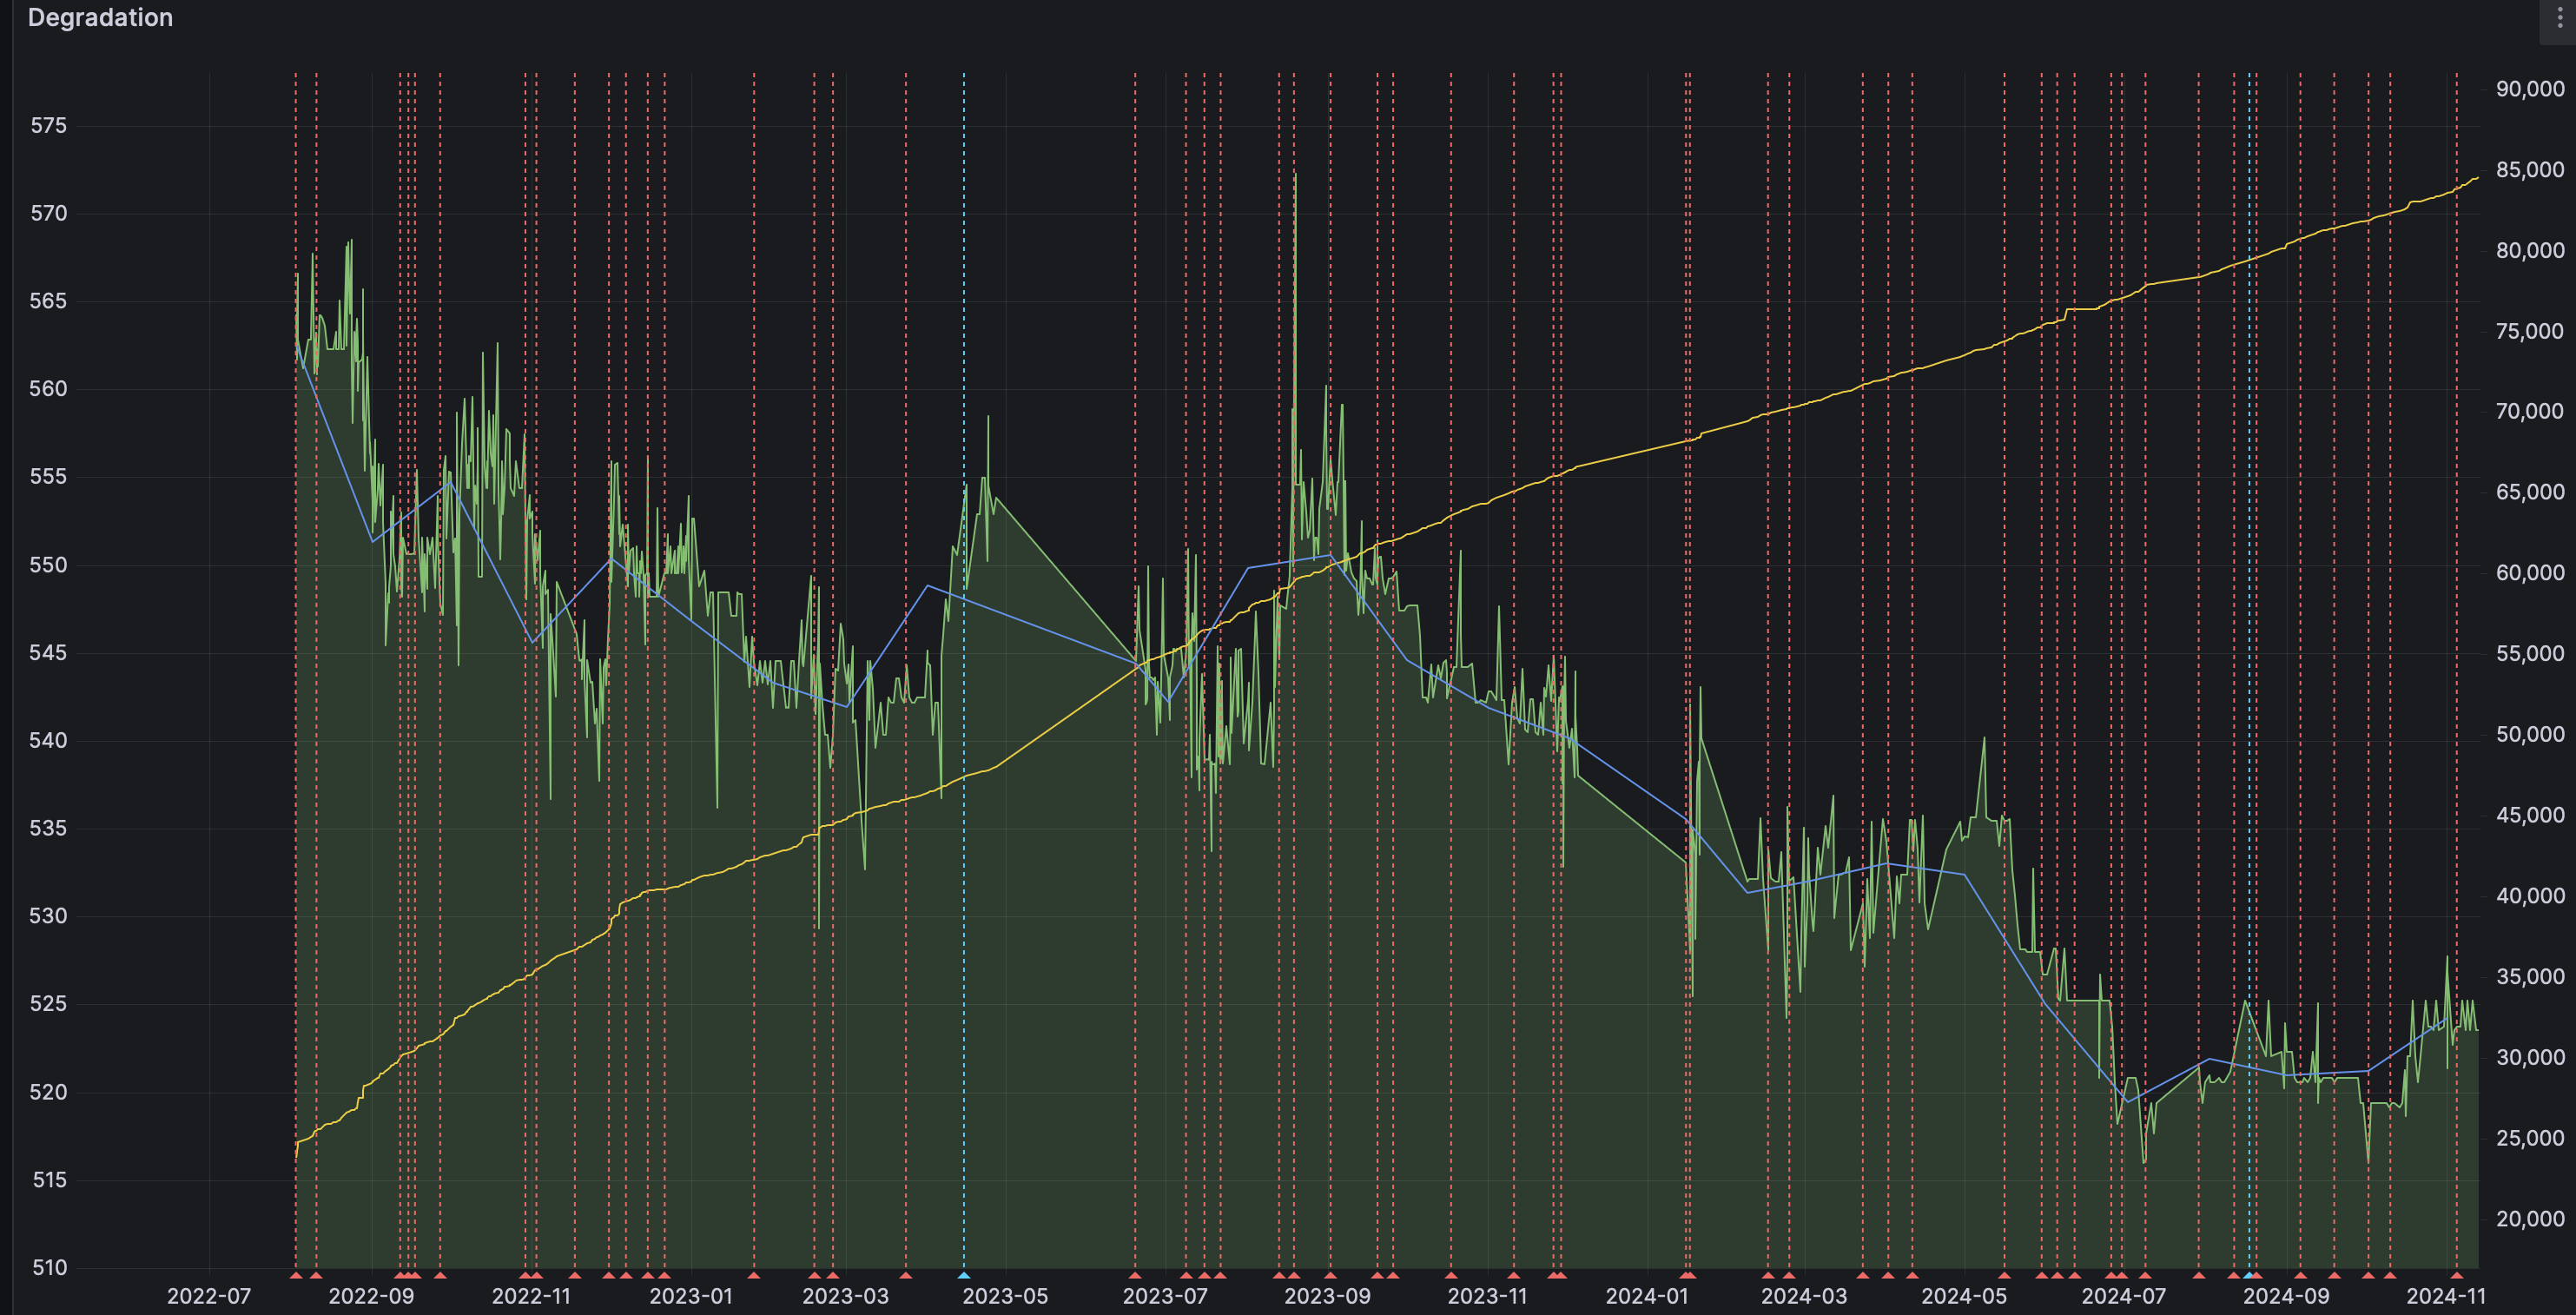Screen dimensions: 2576x1315
Task: Click the 55,000 right axis value
Action: [2530, 654]
